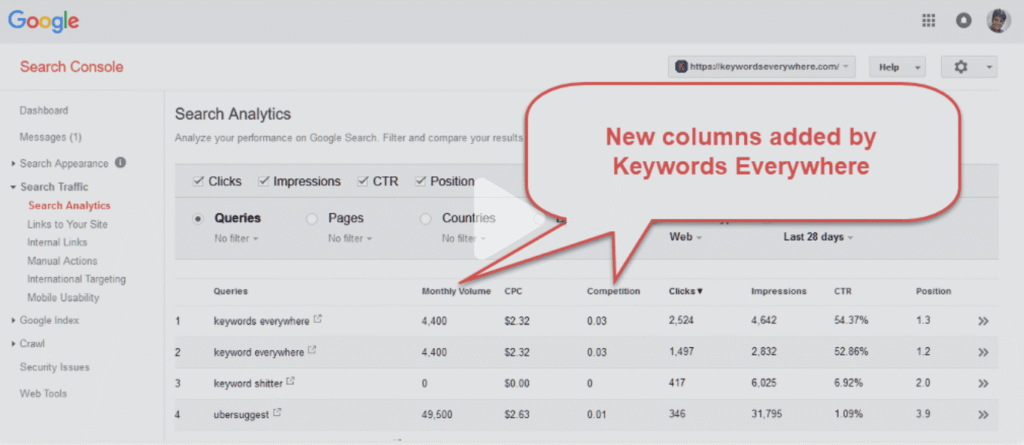Open the ubersuggest query
This screenshot has width=1024, height=445.
point(242,416)
